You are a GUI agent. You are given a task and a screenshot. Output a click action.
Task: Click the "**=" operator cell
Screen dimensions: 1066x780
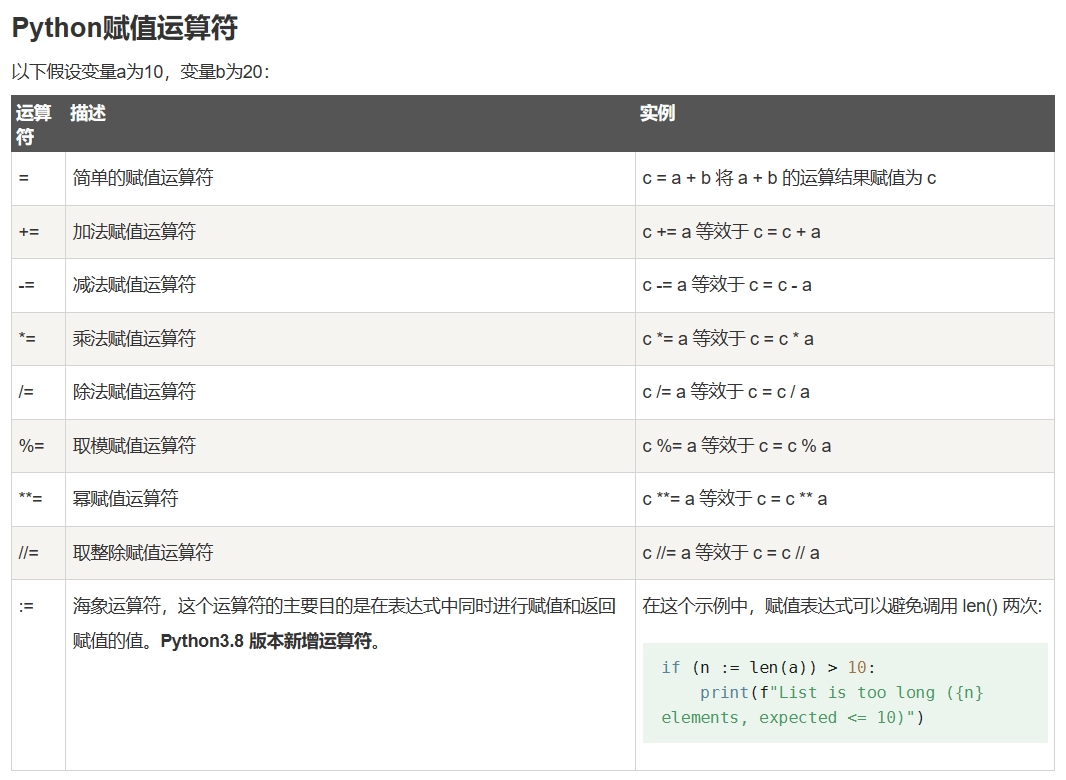[31, 499]
